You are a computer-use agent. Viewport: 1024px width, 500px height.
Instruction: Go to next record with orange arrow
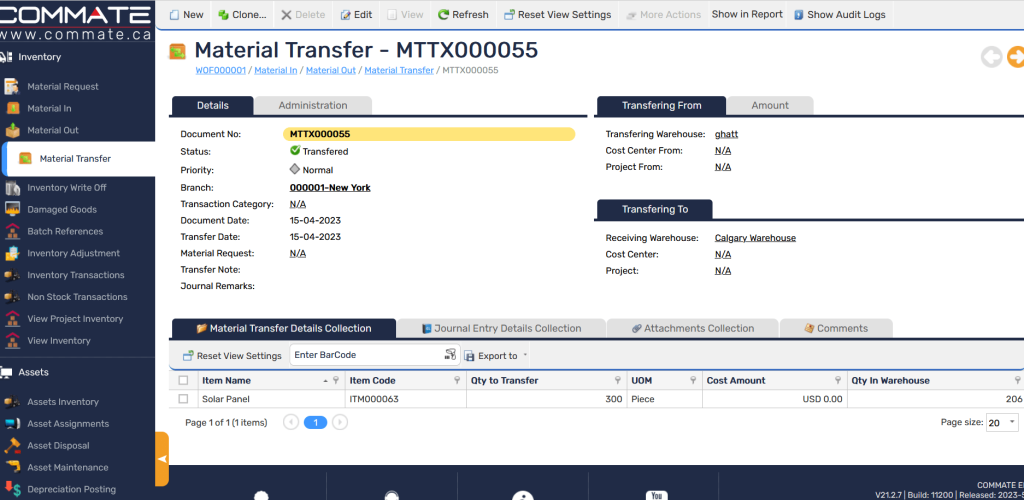click(1016, 57)
